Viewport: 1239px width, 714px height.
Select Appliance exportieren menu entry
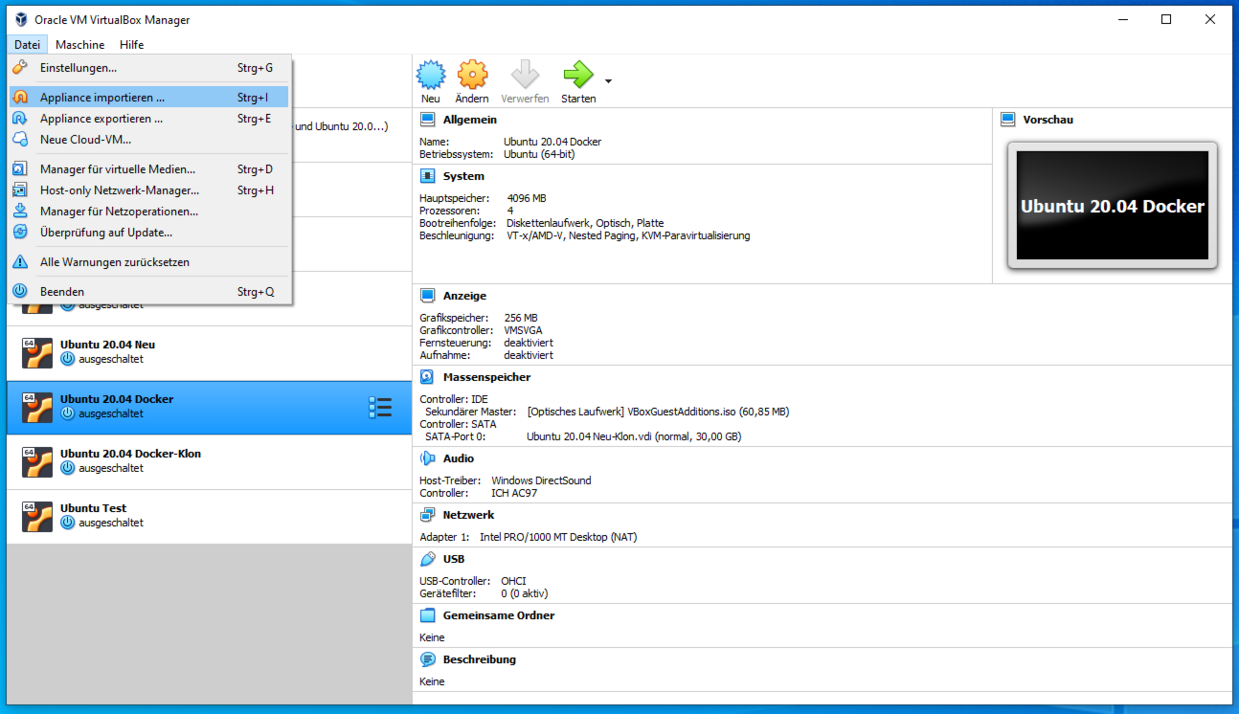tap(101, 119)
